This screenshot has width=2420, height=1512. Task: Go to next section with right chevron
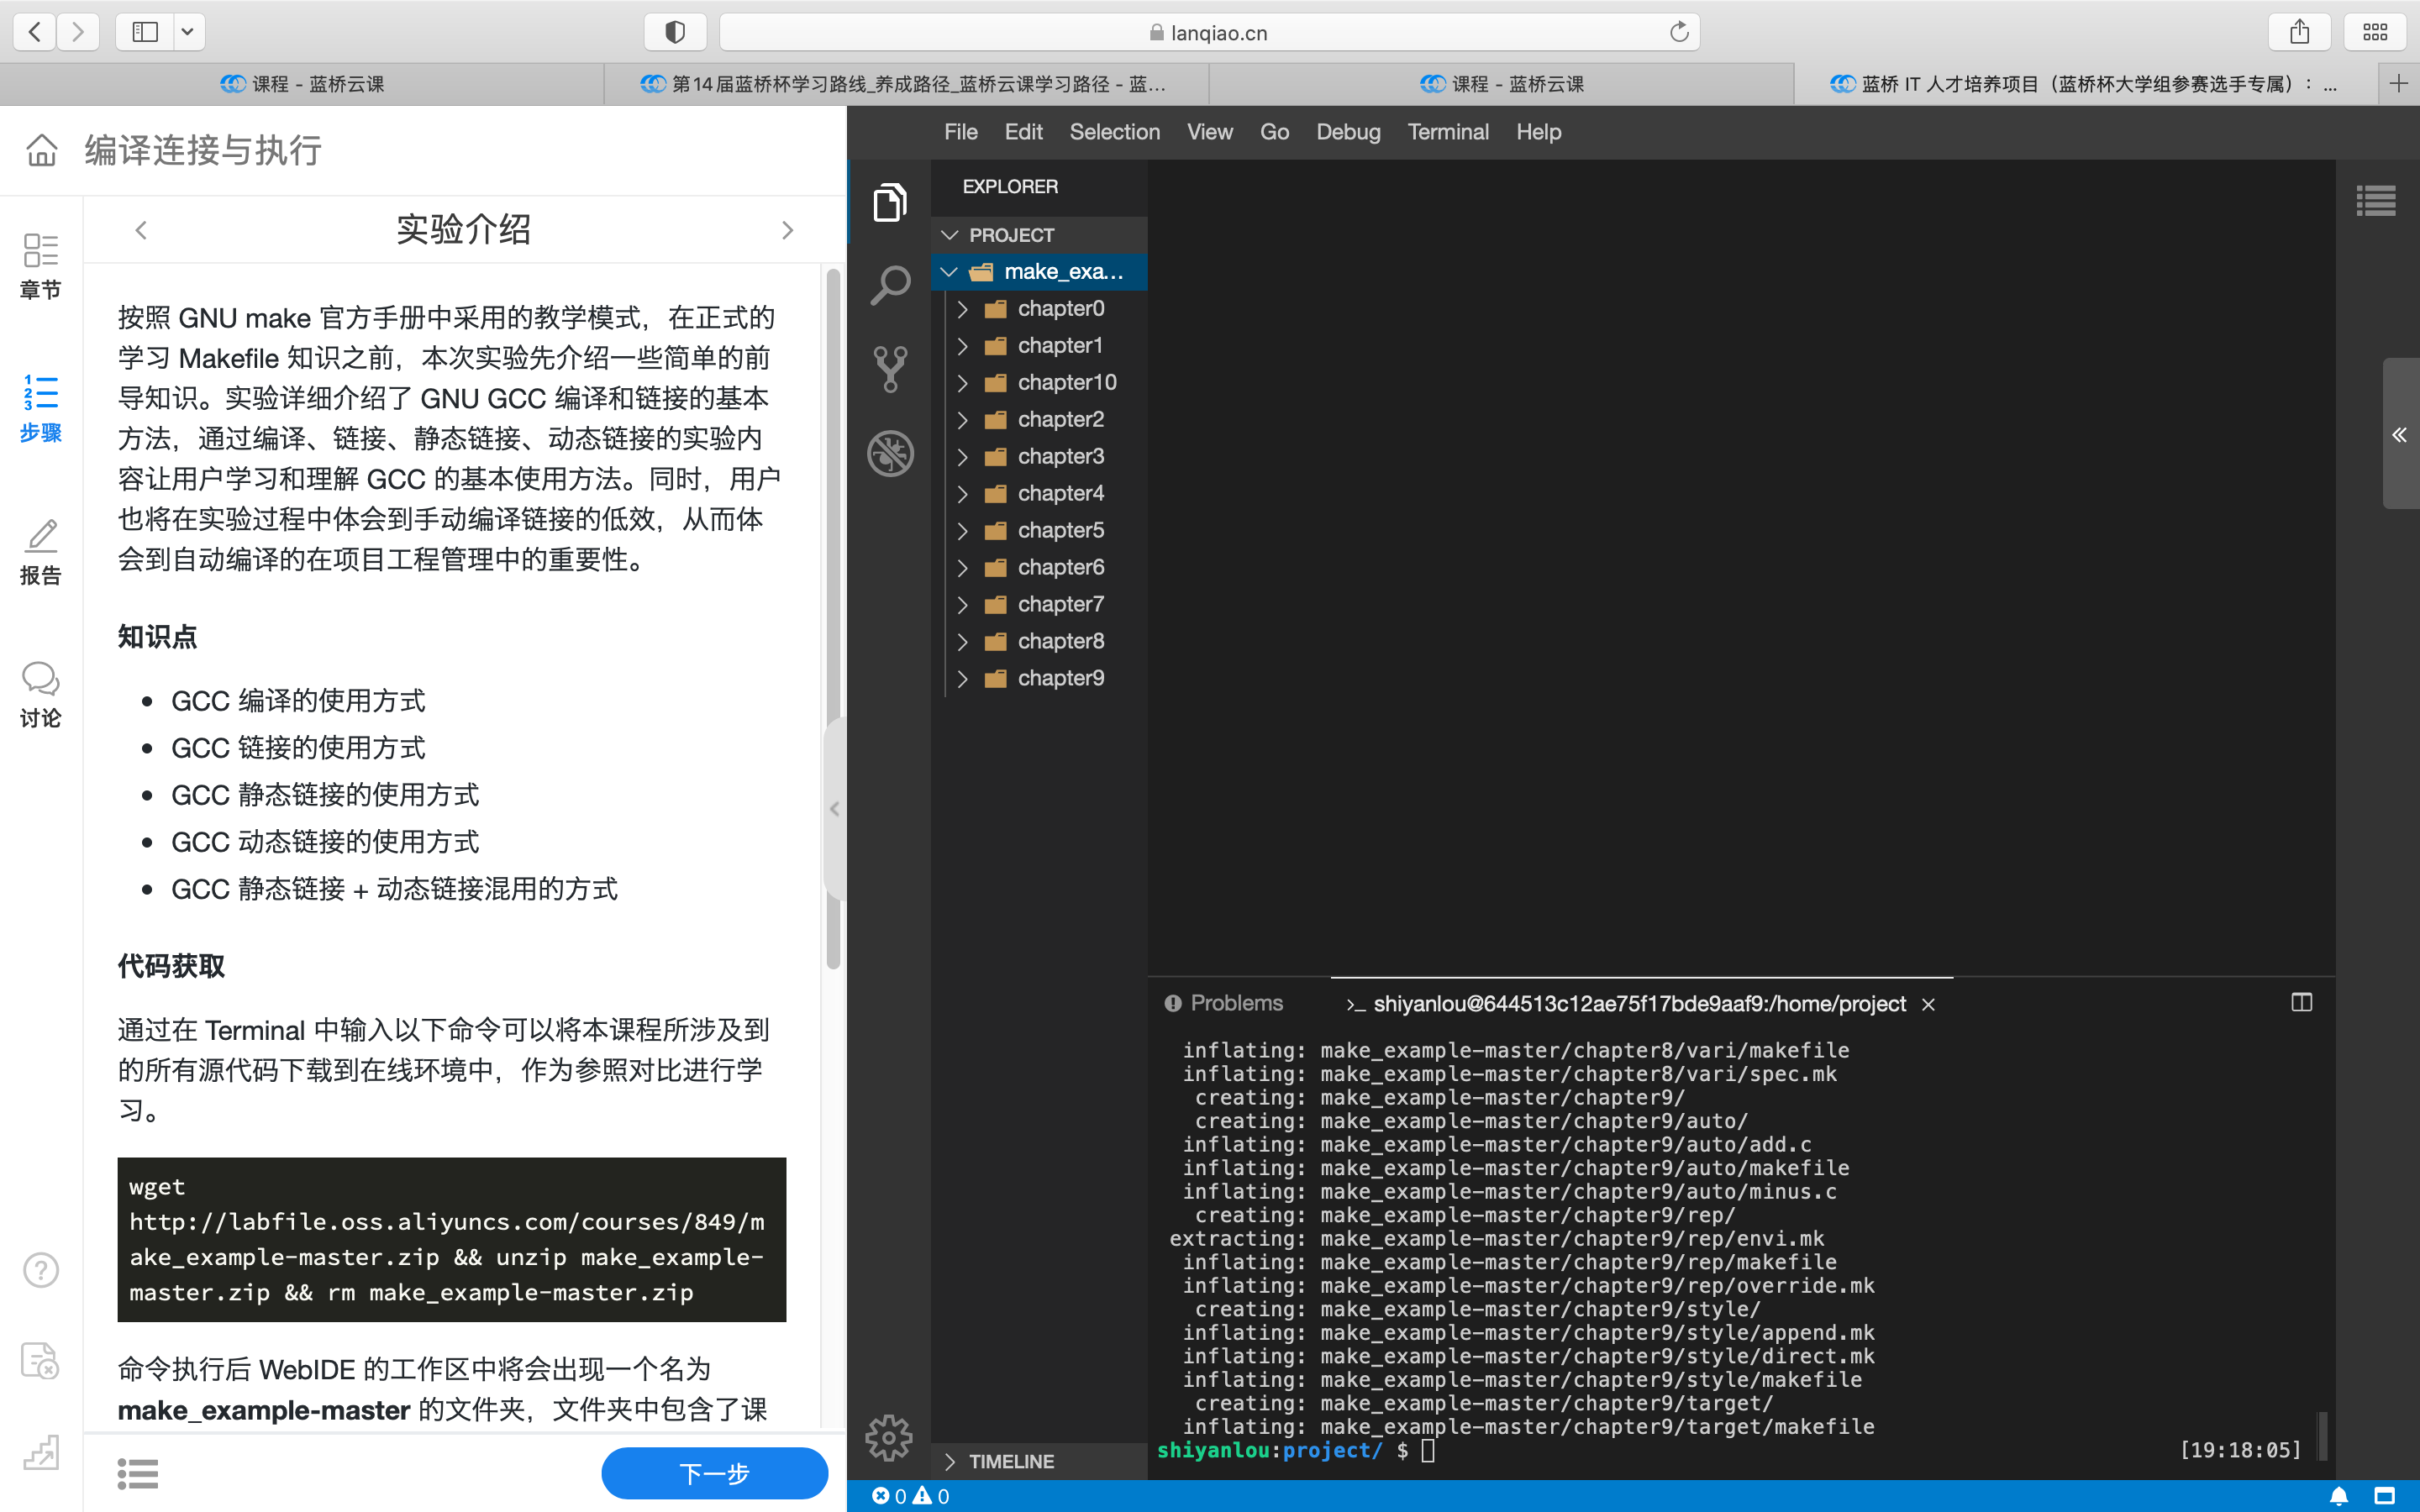(x=787, y=231)
